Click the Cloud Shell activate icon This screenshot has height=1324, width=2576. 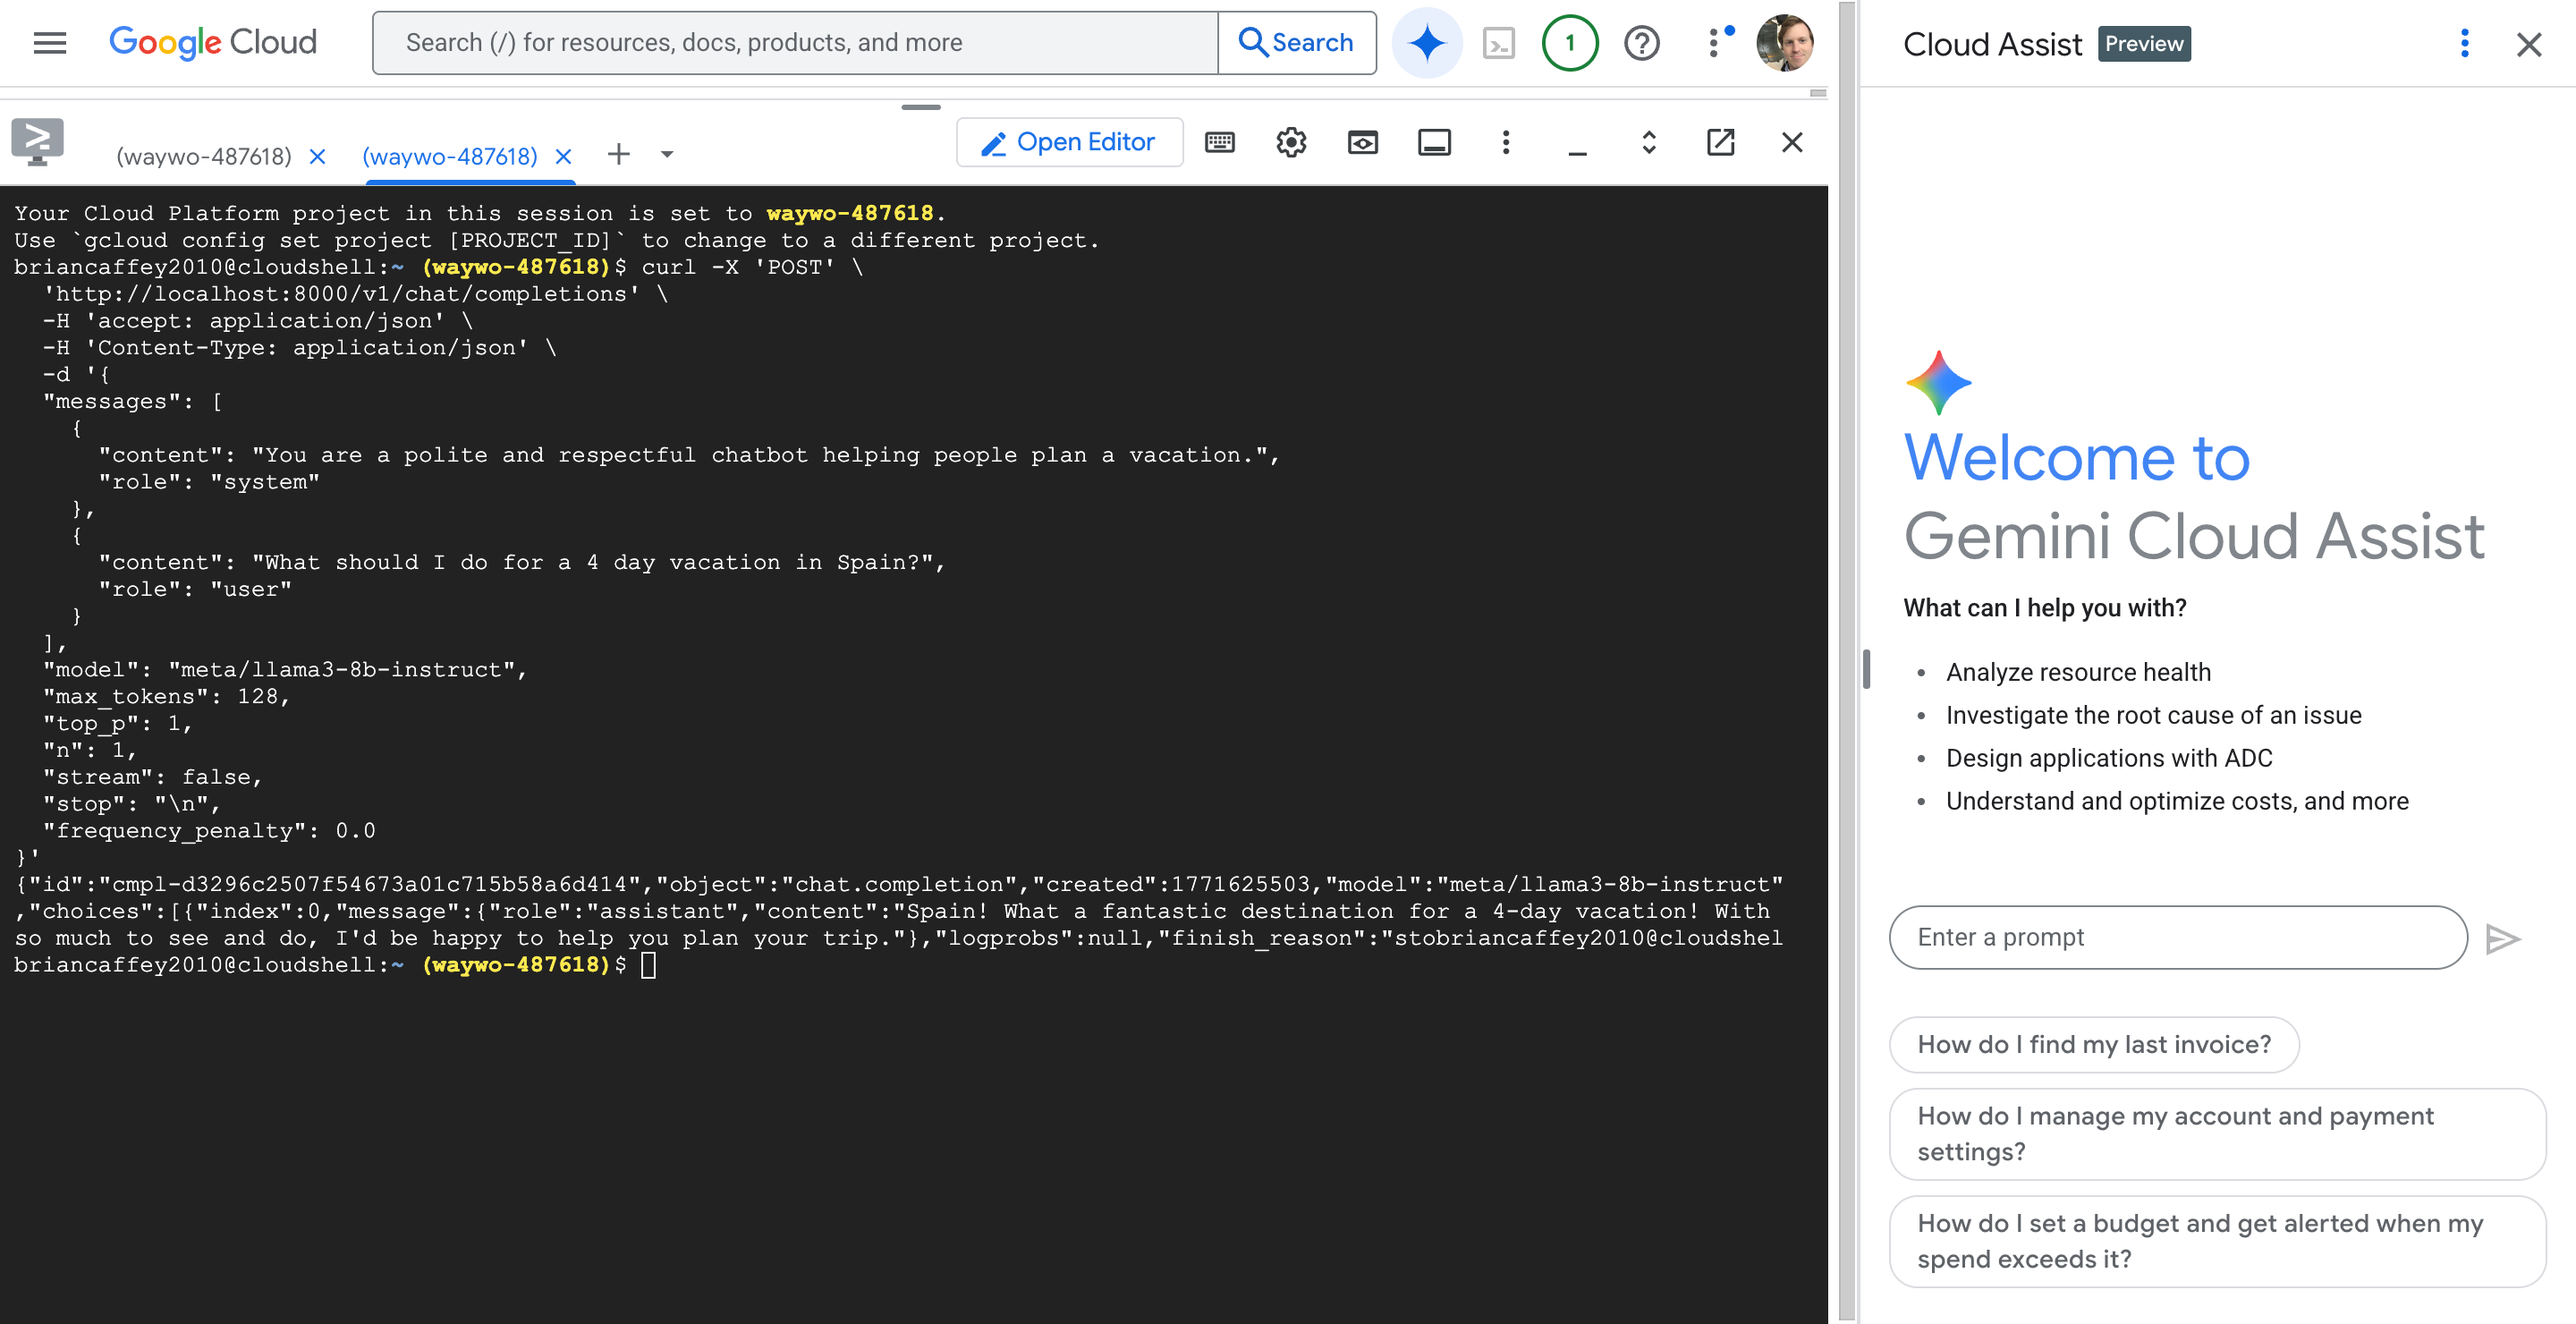coord(1498,43)
